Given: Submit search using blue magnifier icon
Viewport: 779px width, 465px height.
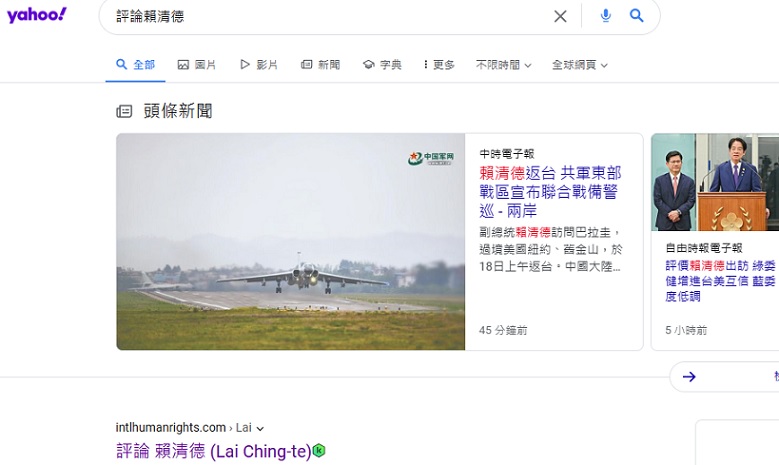Looking at the screenshot, I should pyautogui.click(x=636, y=15).
